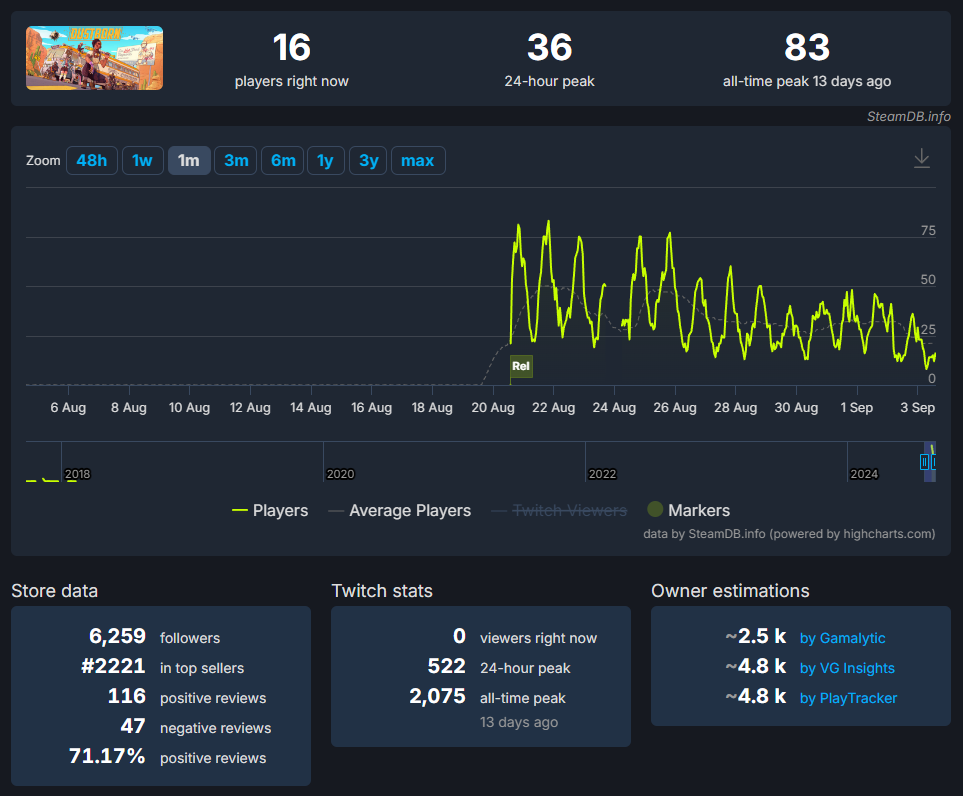Click the left navigator range handle
The width and height of the screenshot is (963, 796).
point(924,461)
